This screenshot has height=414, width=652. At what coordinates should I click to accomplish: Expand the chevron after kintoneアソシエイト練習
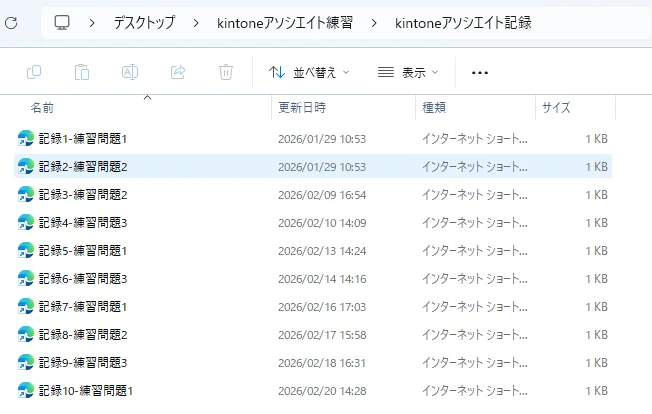click(x=374, y=23)
